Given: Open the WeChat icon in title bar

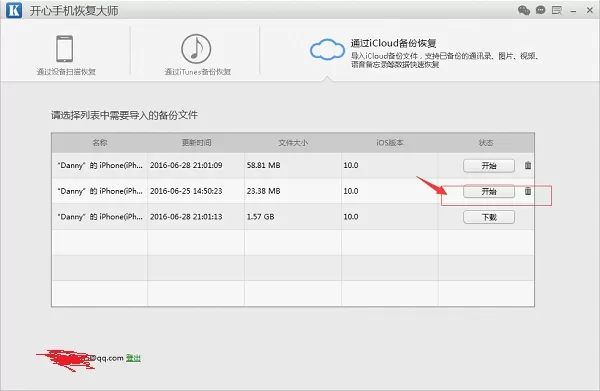Looking at the screenshot, I should 524,10.
